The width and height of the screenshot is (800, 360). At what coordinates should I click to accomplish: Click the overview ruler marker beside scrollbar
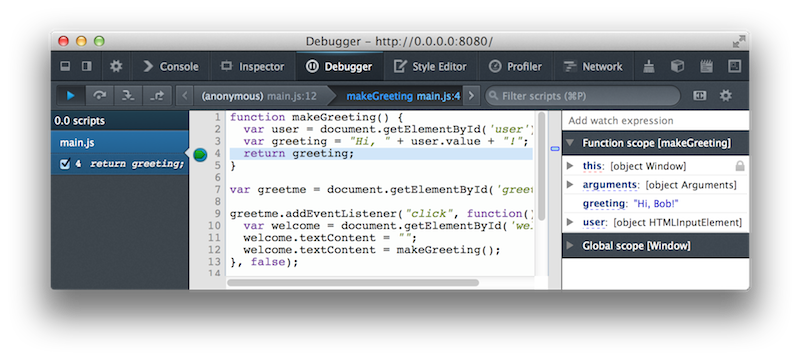tap(555, 149)
